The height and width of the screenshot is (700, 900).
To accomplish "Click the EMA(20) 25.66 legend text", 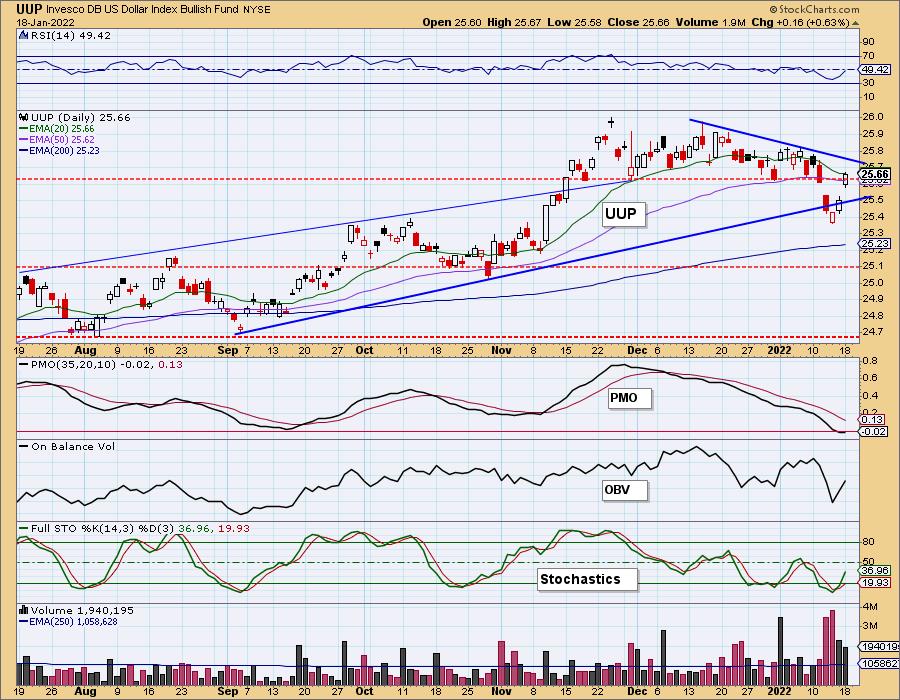I will [62, 129].
